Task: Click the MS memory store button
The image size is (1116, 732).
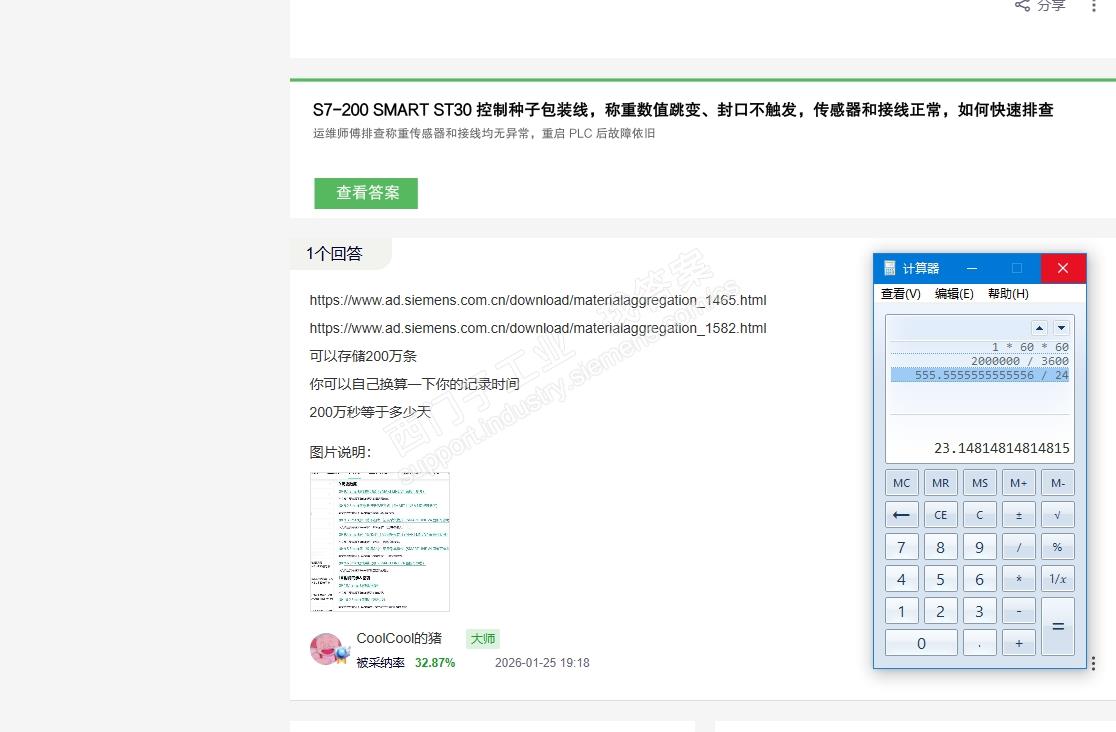Action: tap(979, 483)
